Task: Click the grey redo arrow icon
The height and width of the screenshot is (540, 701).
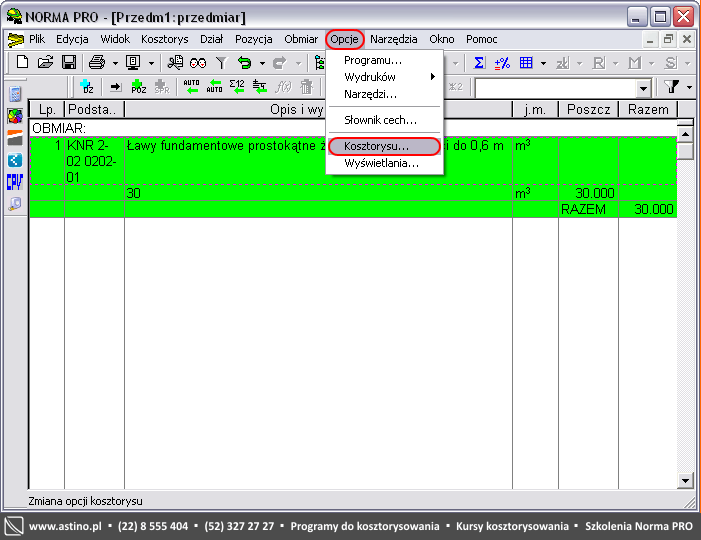Action: pos(279,63)
